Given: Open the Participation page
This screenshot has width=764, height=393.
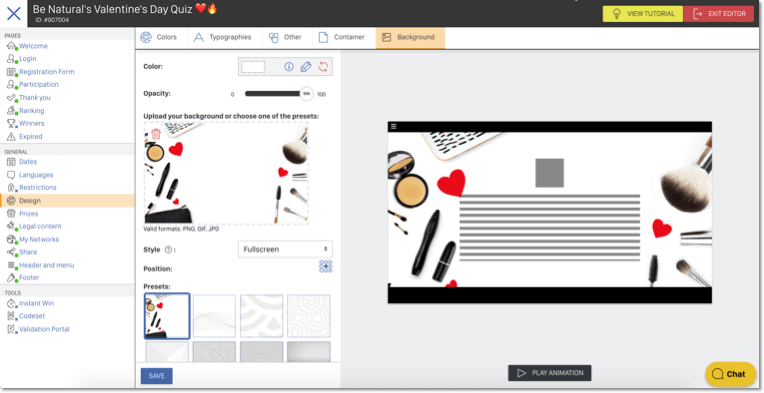Looking at the screenshot, I should pos(38,84).
